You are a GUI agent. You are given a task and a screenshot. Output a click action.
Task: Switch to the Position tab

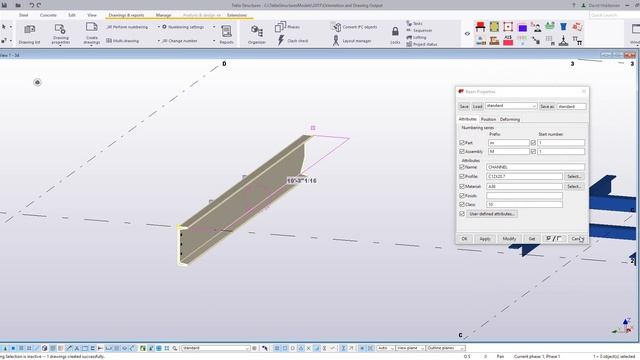coord(488,119)
